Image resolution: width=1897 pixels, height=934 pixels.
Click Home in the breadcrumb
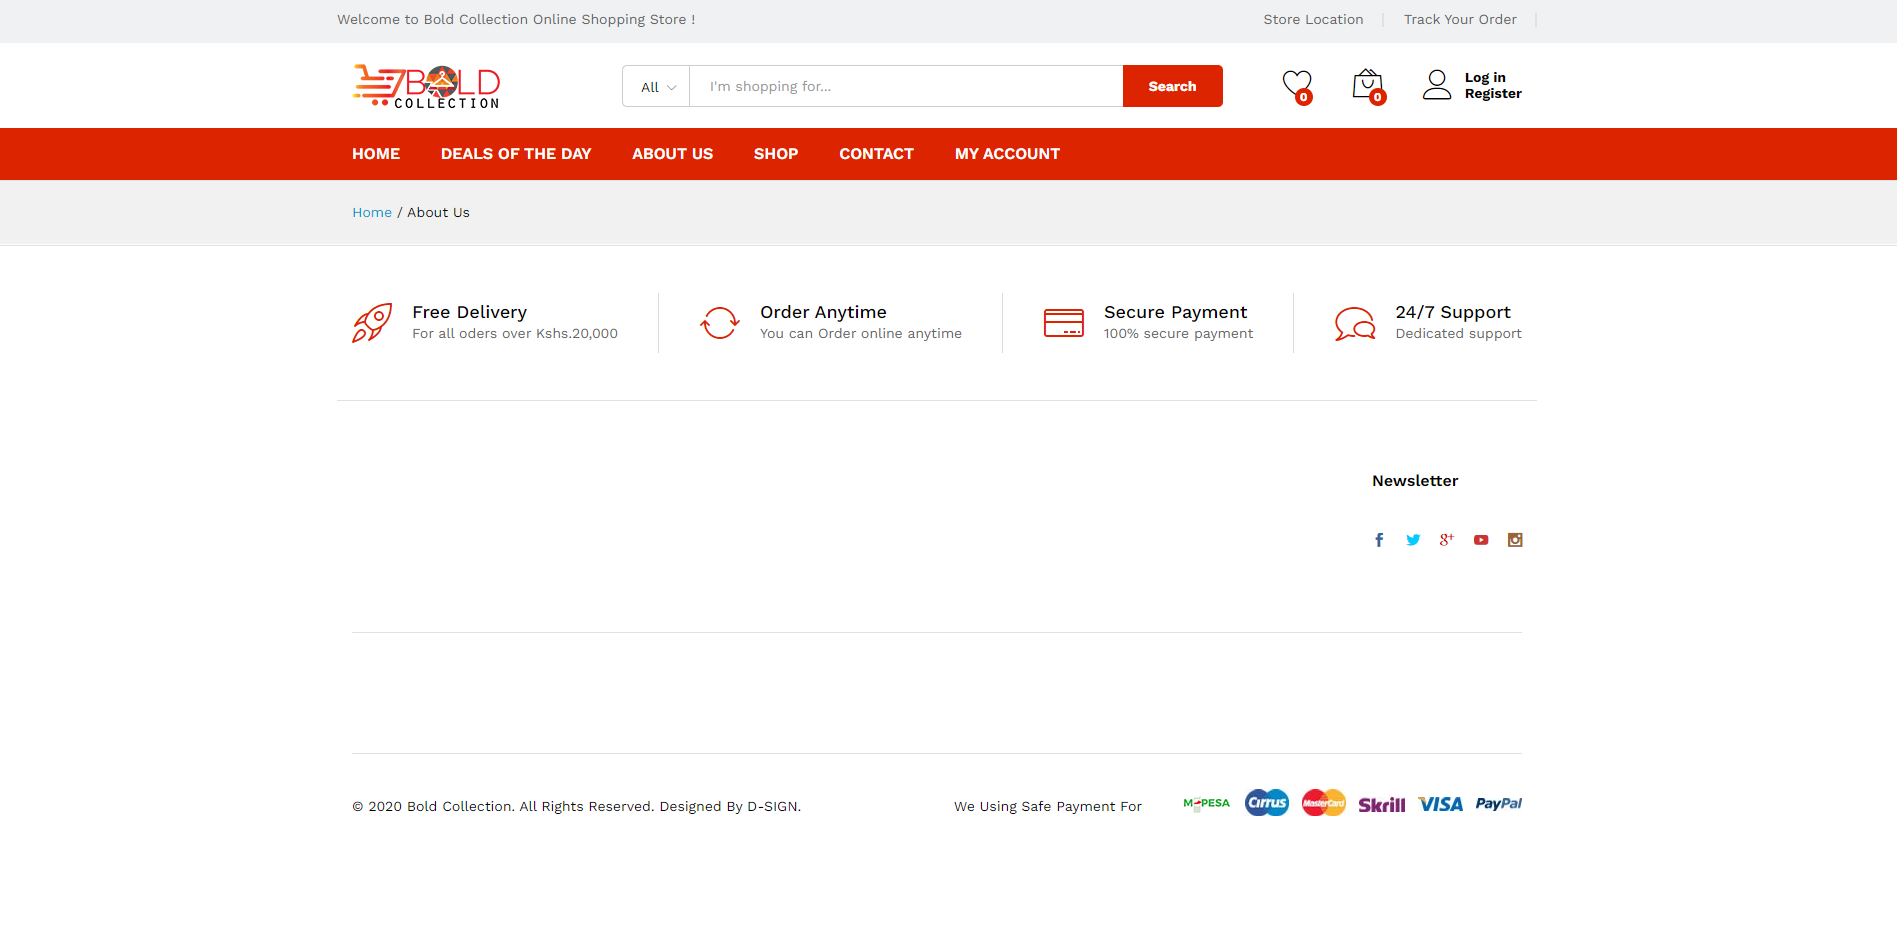point(372,213)
